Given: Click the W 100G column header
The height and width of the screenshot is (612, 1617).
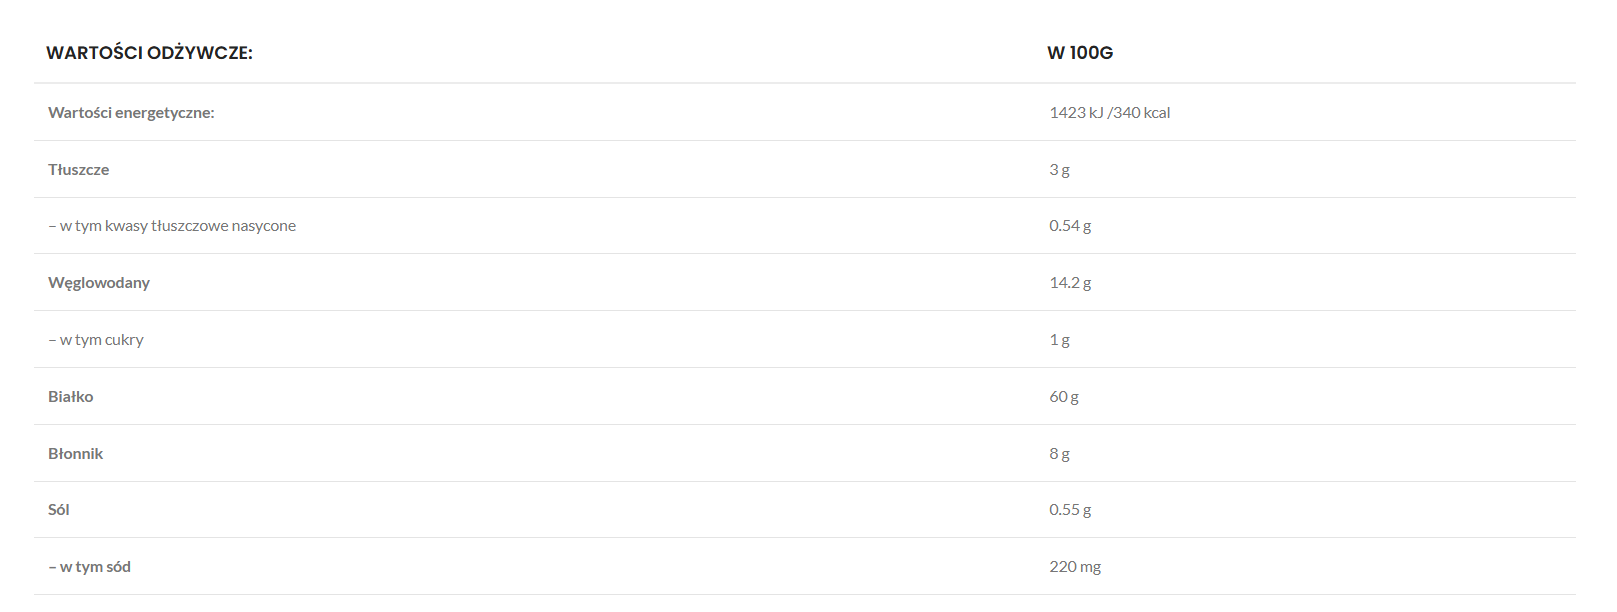Looking at the screenshot, I should pyautogui.click(x=1080, y=53).
